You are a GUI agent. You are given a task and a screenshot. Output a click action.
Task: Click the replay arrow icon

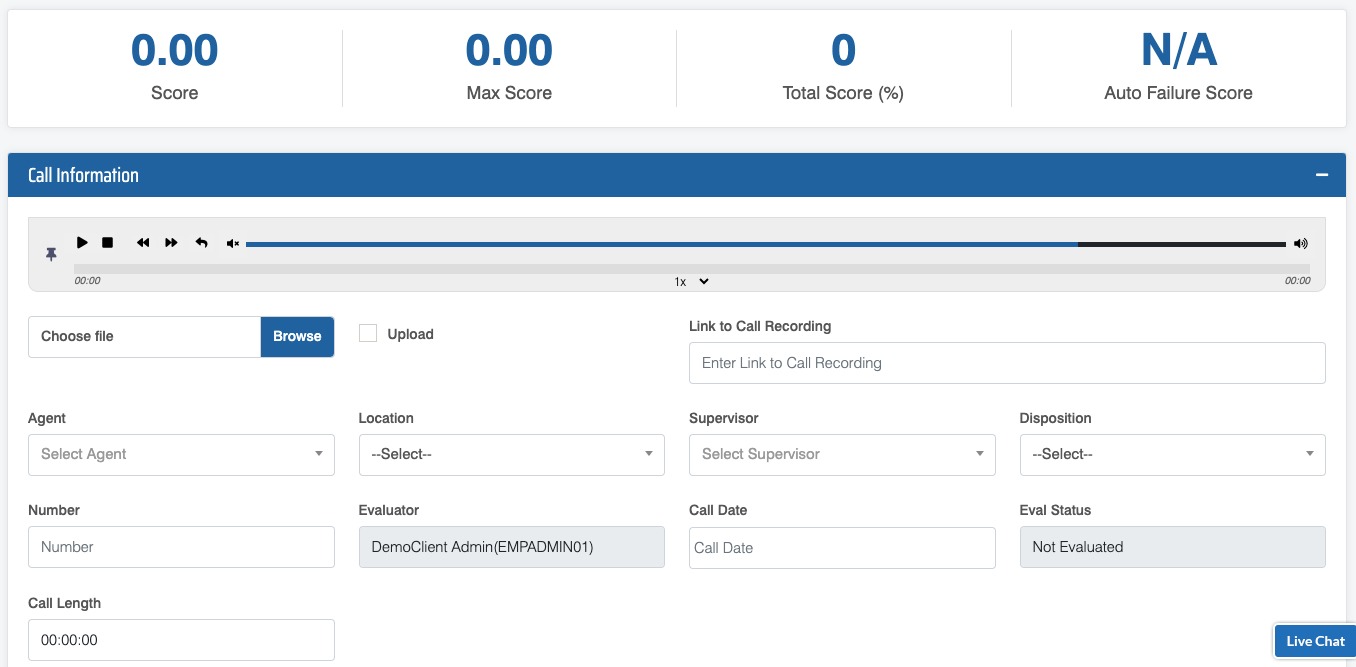click(201, 243)
